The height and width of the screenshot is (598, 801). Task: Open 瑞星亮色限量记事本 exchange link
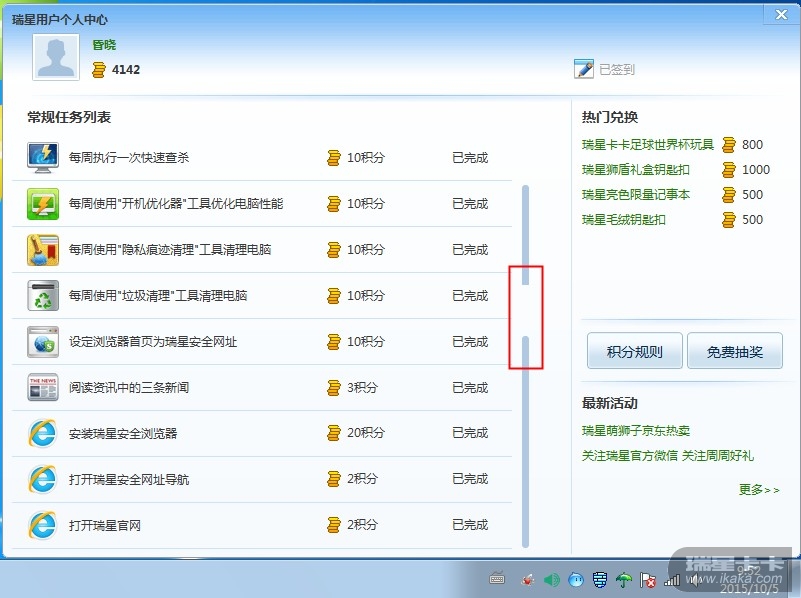[x=635, y=195]
